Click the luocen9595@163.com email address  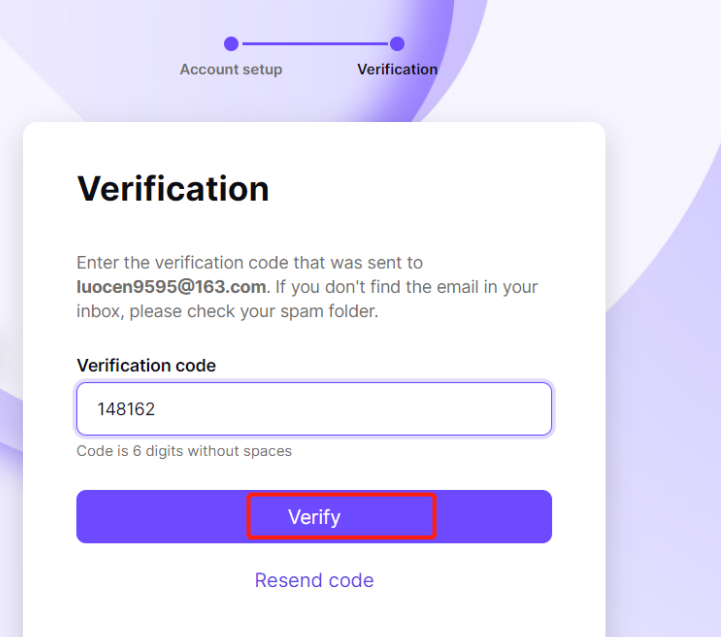click(x=172, y=287)
